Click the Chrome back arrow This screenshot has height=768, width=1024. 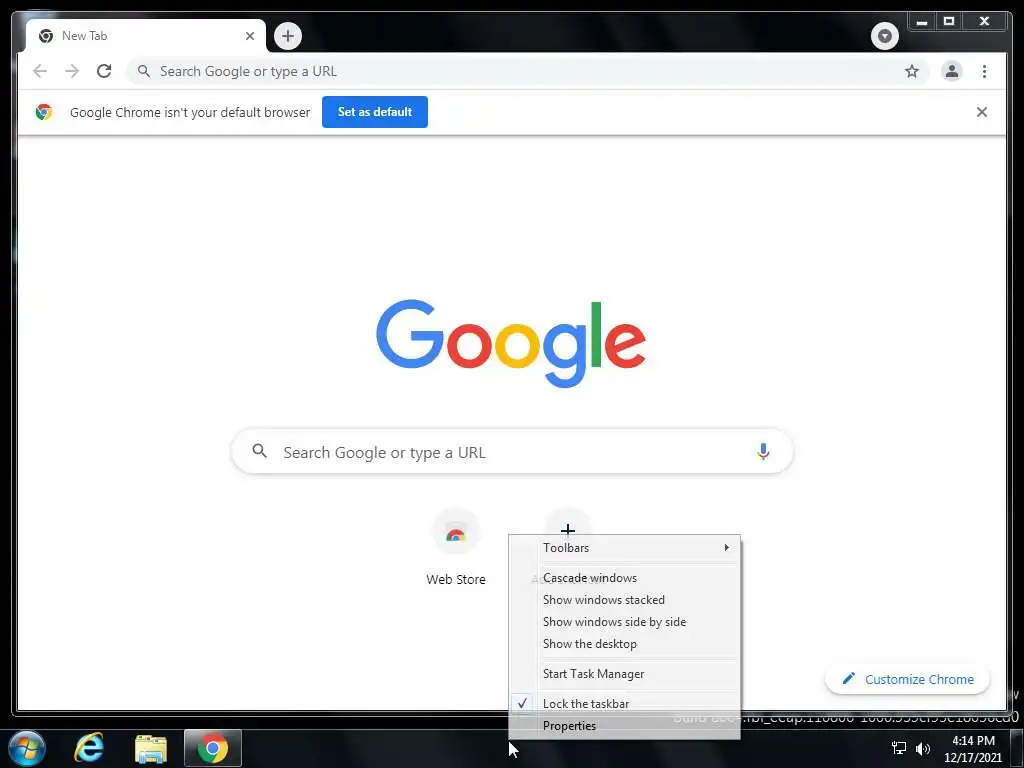click(40, 71)
